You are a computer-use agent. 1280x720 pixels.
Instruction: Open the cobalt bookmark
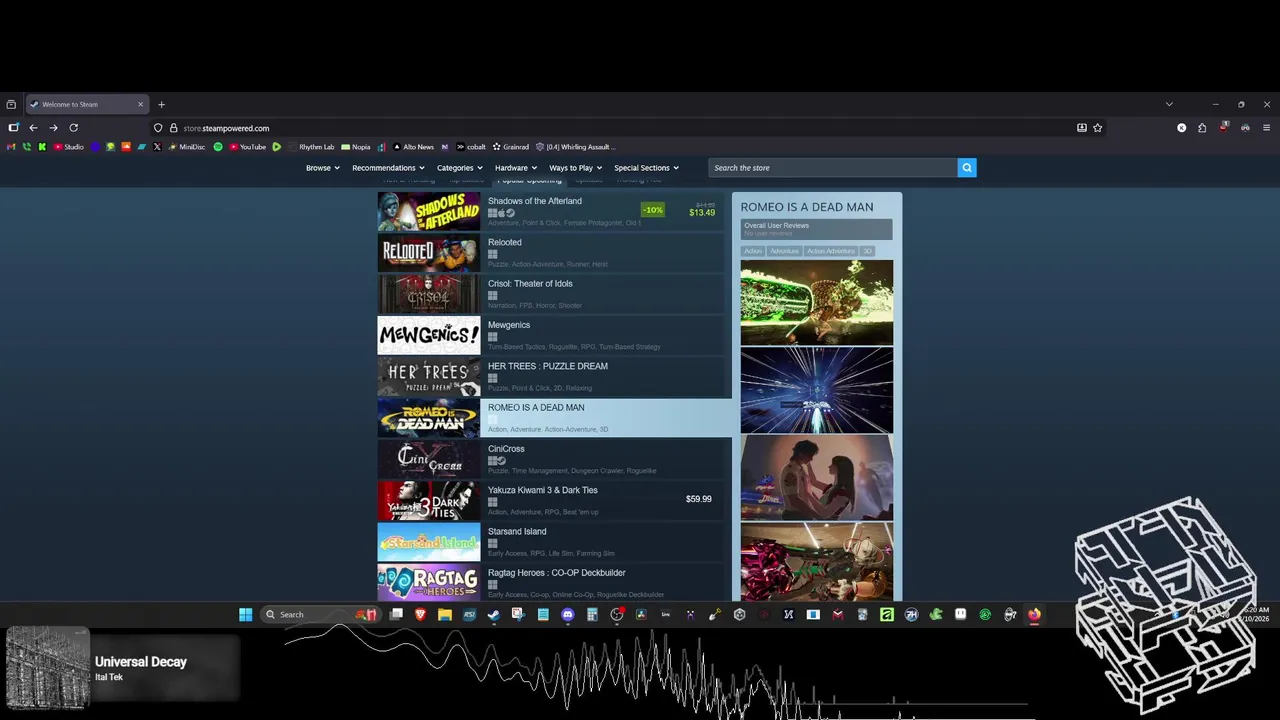tap(470, 147)
